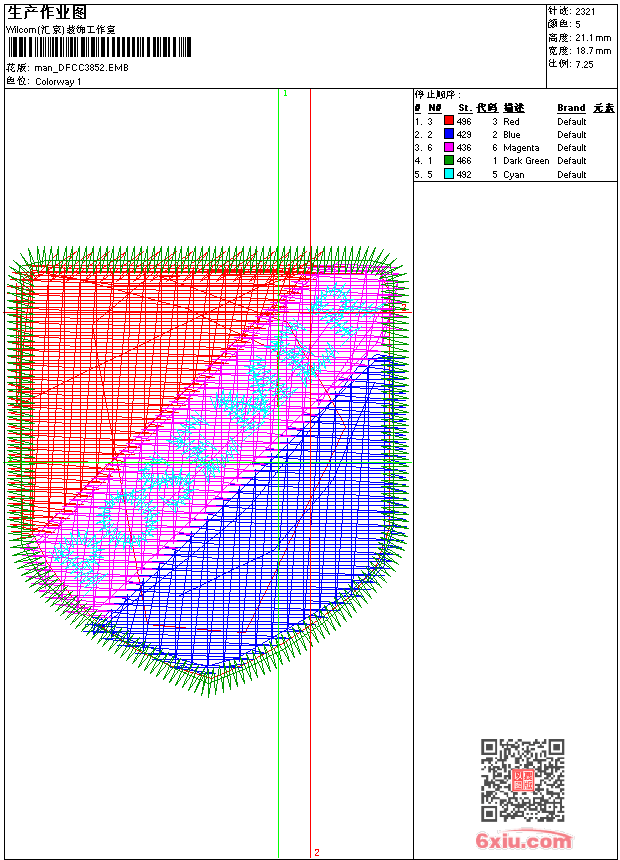620x860 pixels.
Task: Click the scale value 7.25
Action: 584,64
